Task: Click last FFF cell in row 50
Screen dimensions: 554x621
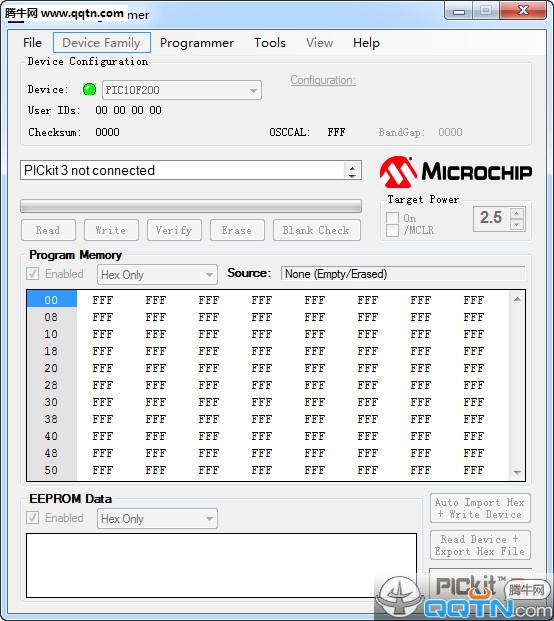Action: click(474, 470)
